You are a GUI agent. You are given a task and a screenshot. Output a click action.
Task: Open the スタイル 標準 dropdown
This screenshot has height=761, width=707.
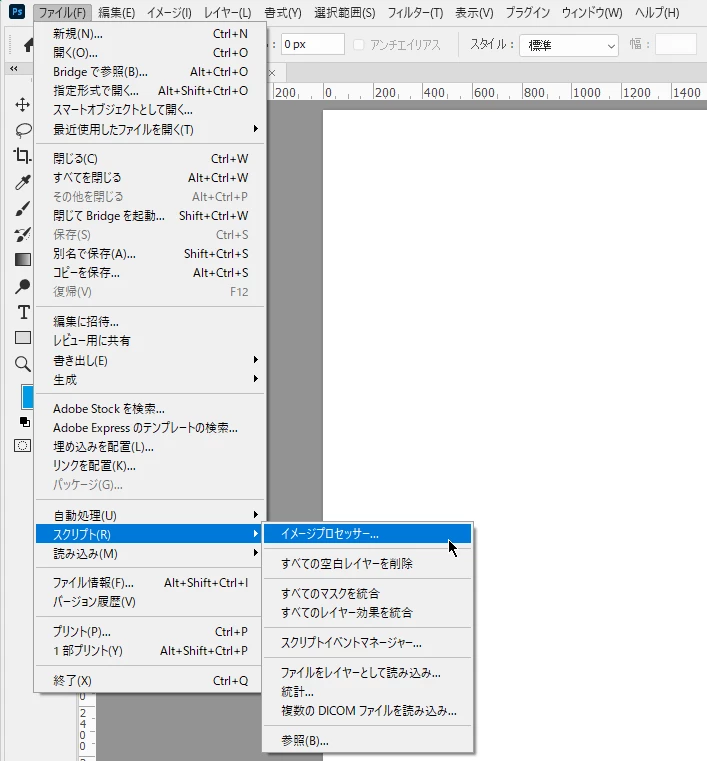[x=569, y=46]
